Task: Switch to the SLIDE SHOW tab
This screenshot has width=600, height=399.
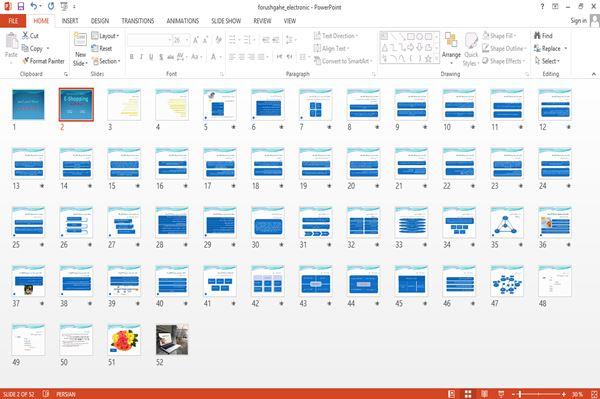Action: coord(226,21)
